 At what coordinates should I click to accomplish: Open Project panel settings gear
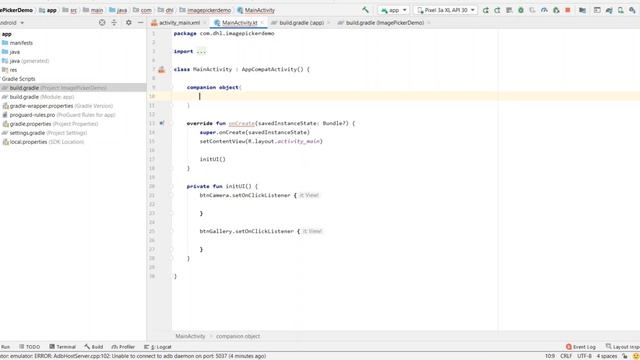click(x=129, y=23)
